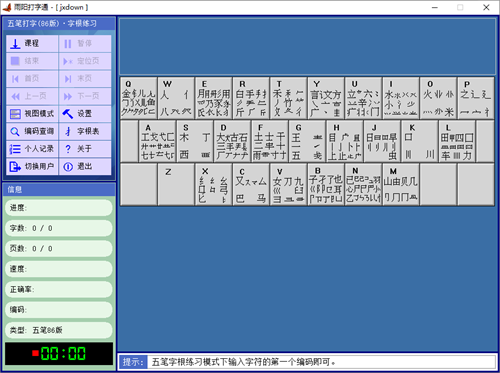Jump to 末页 last page

click(85, 79)
